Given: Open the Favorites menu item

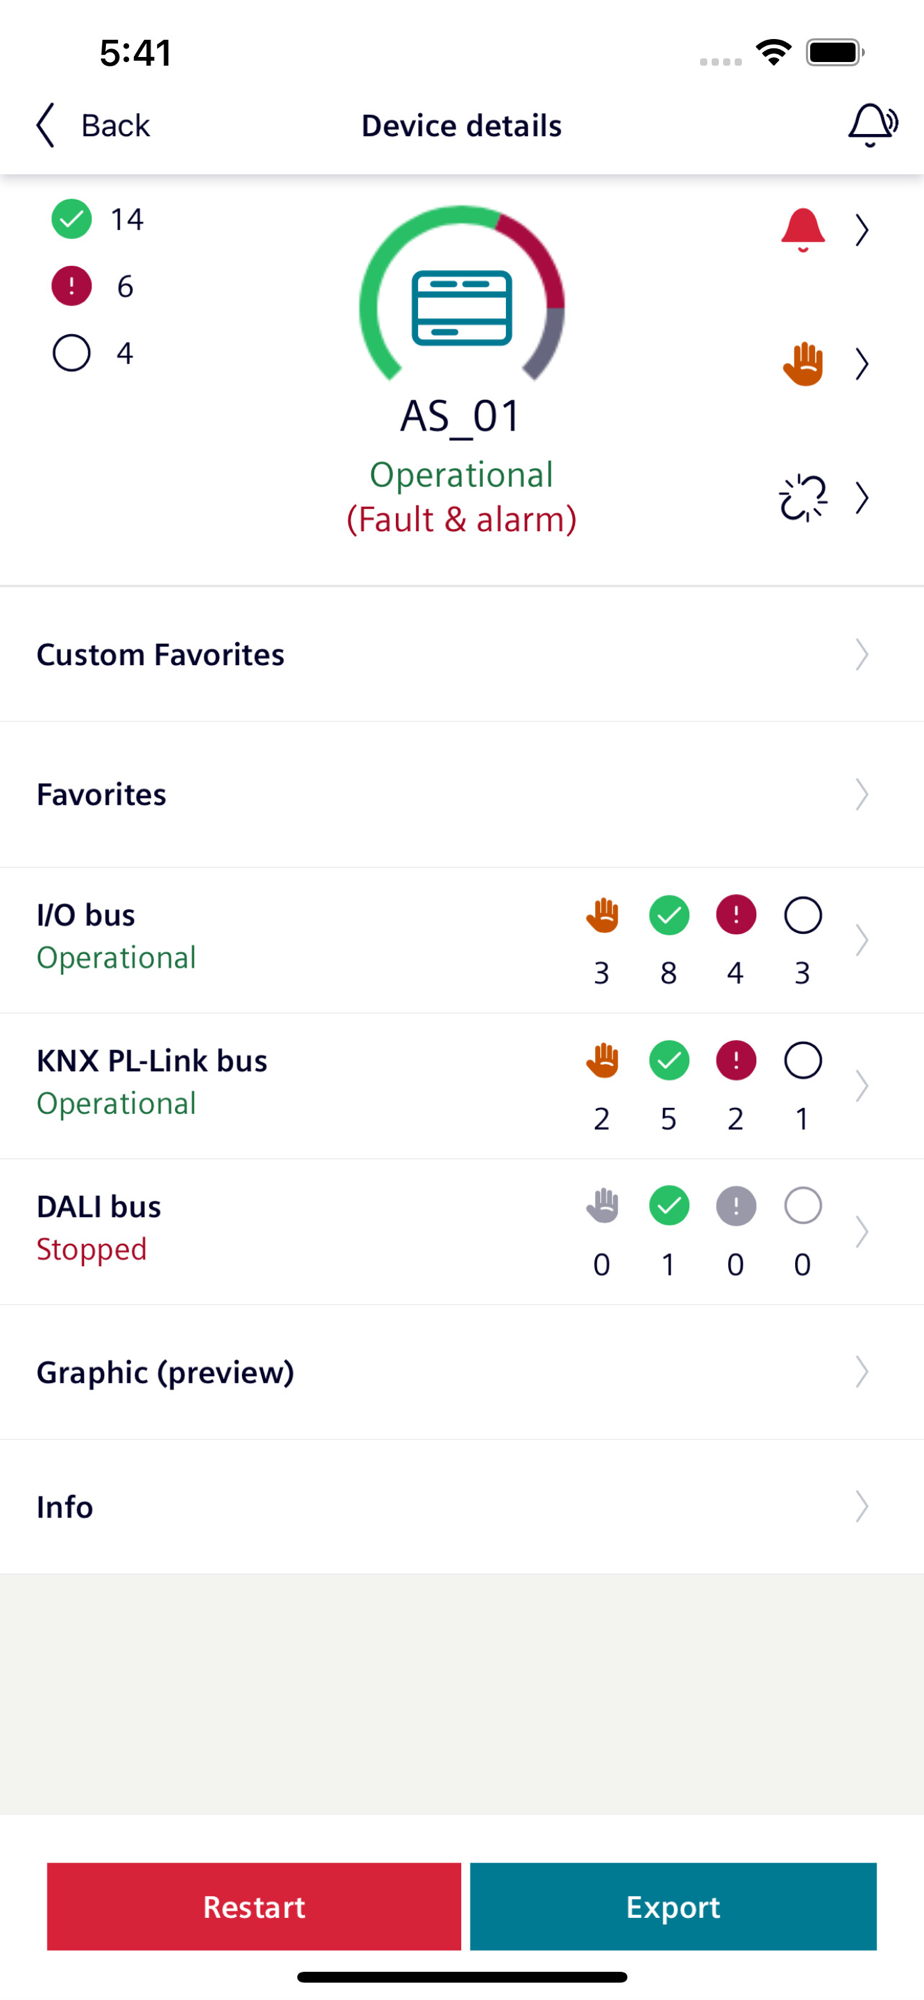Looking at the screenshot, I should [102, 795].
